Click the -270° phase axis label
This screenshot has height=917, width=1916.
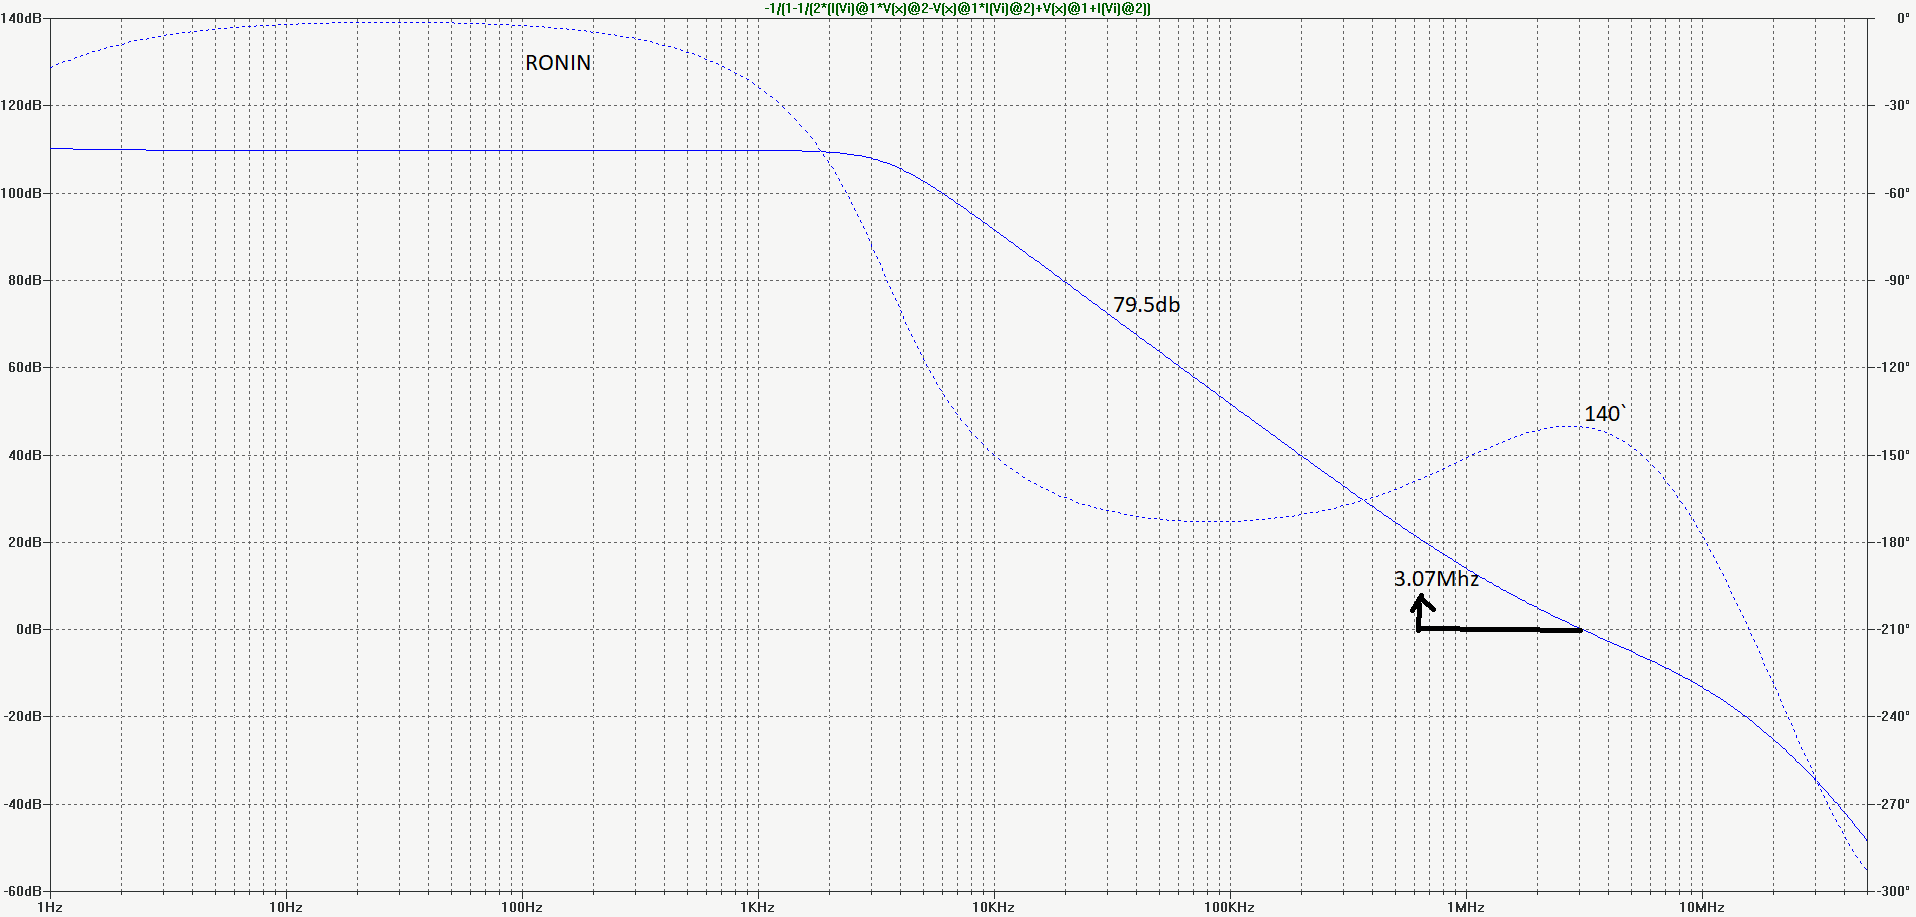(x=1893, y=804)
